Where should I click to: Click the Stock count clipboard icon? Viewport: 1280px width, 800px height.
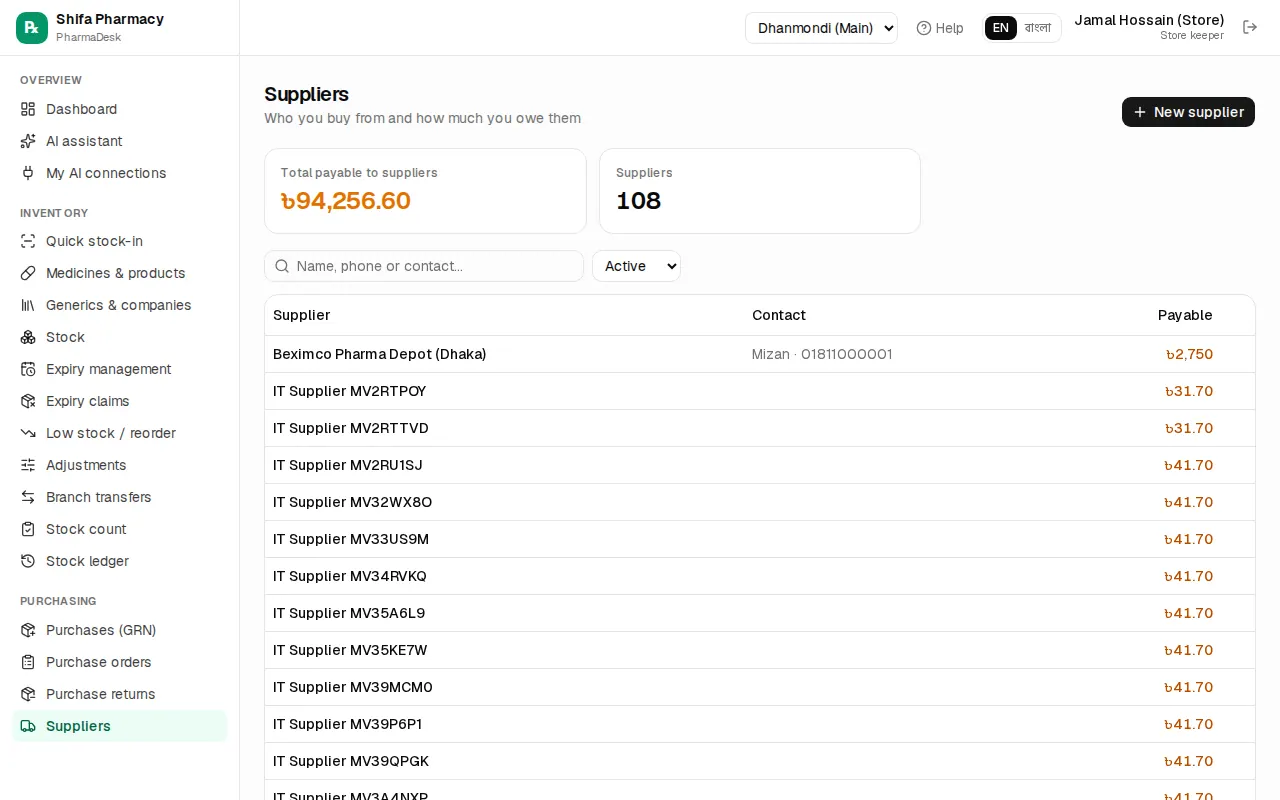[28, 529]
